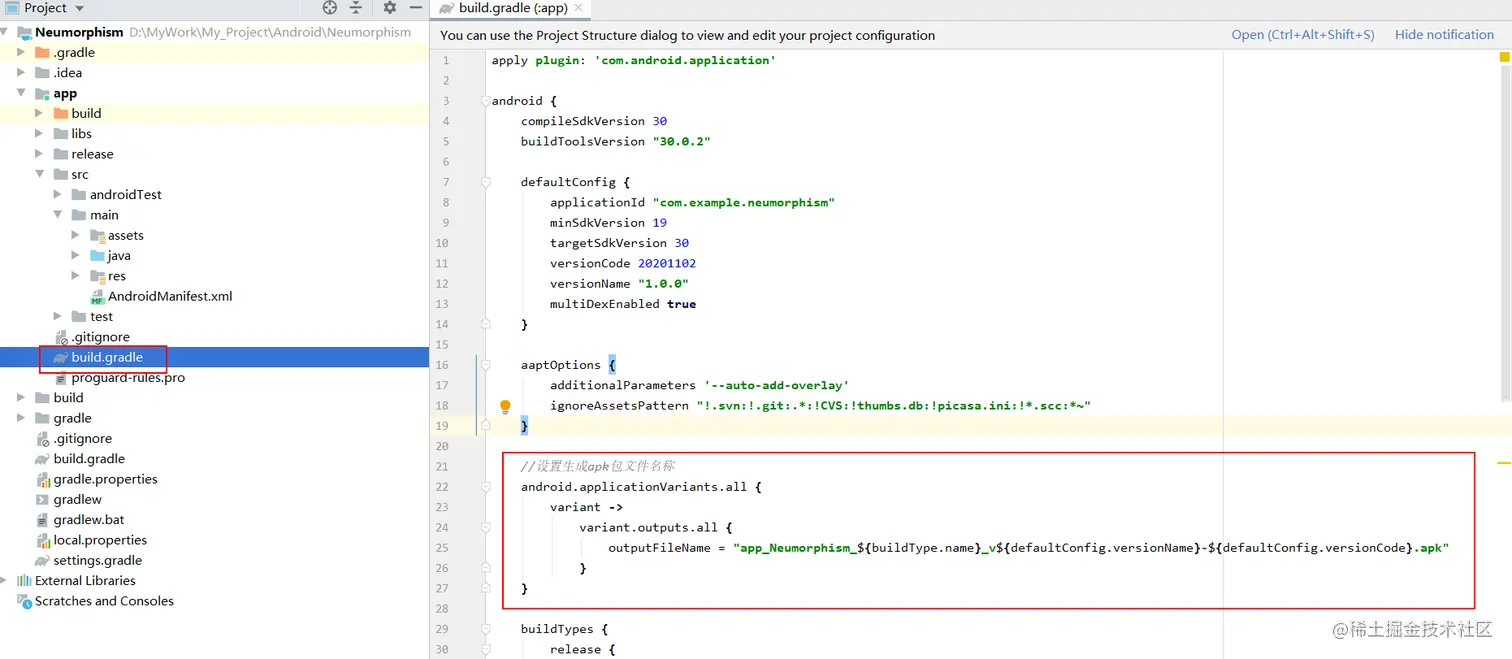This screenshot has width=1512, height=659.
Task: Expand the .gradle folder
Action: [22, 52]
